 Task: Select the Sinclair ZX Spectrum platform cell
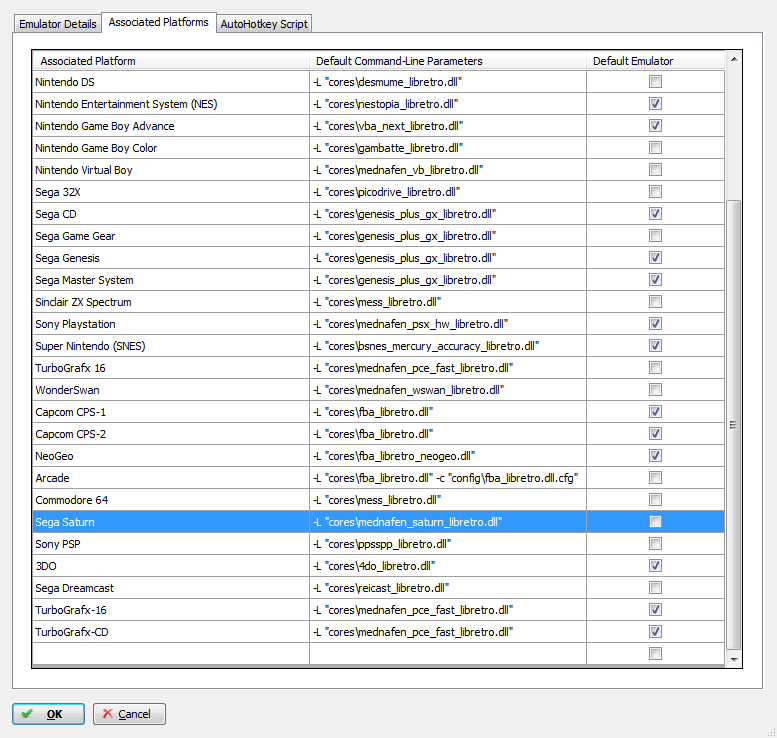(171, 302)
